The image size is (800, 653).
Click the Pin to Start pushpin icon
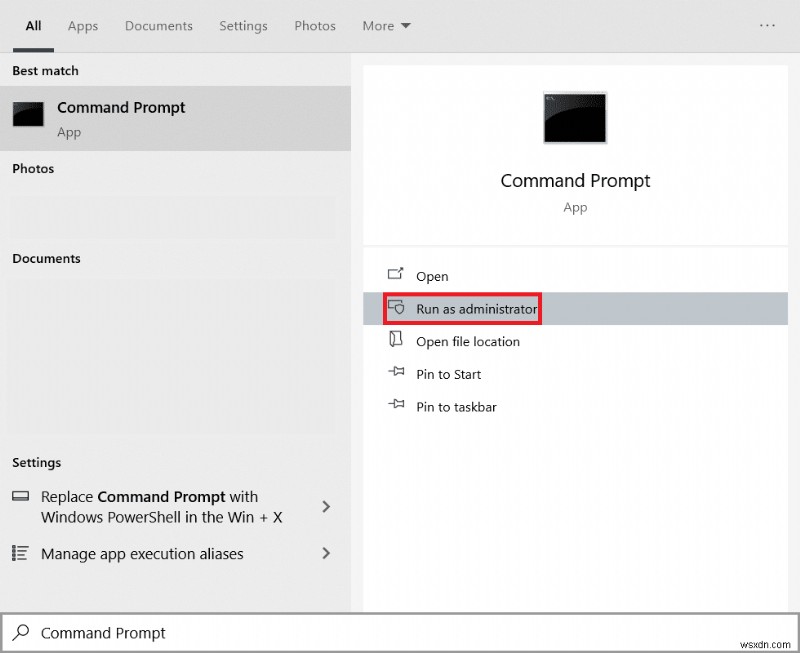[396, 373]
